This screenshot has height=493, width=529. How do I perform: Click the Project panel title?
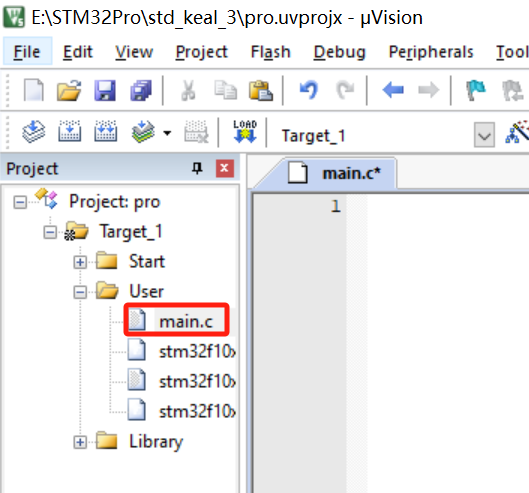[x=32, y=168]
